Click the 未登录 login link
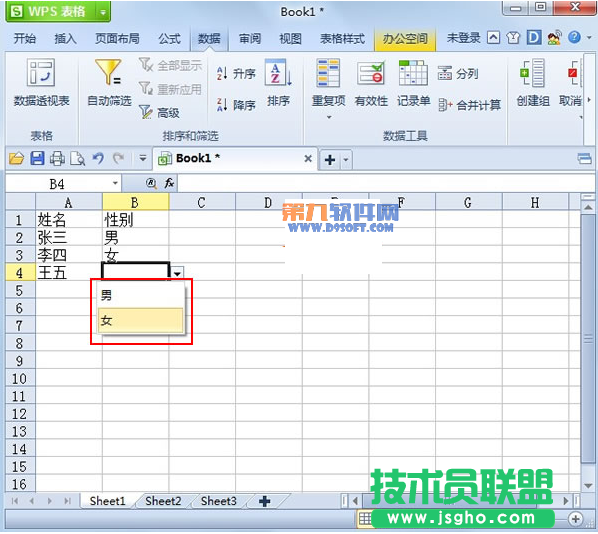 click(x=463, y=38)
